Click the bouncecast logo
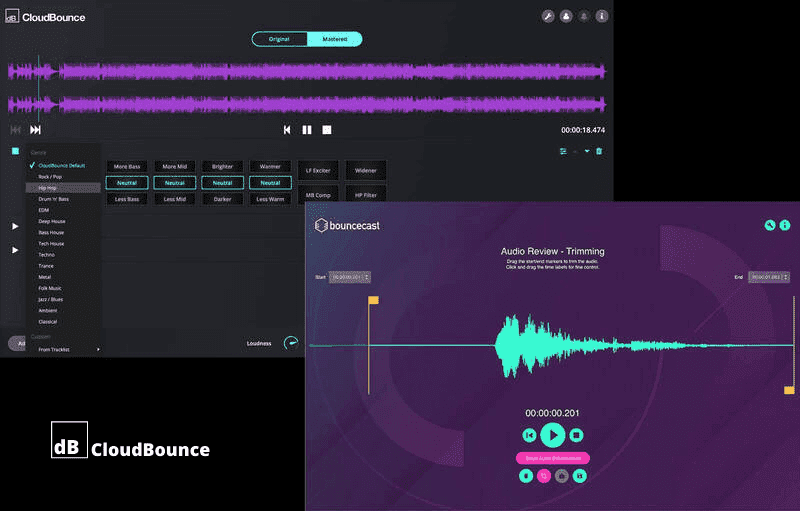The width and height of the screenshot is (800, 511). pos(347,225)
